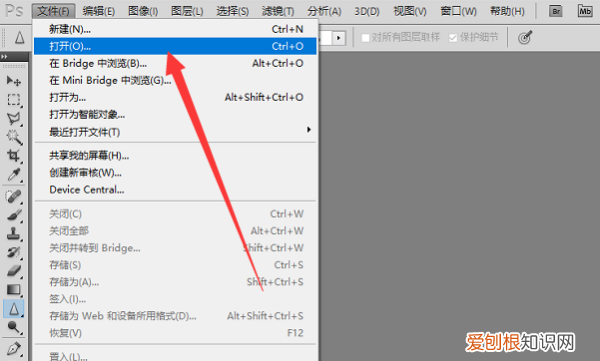Open the strength slider dropdown arrow
This screenshot has width=600, height=361.
point(339,38)
